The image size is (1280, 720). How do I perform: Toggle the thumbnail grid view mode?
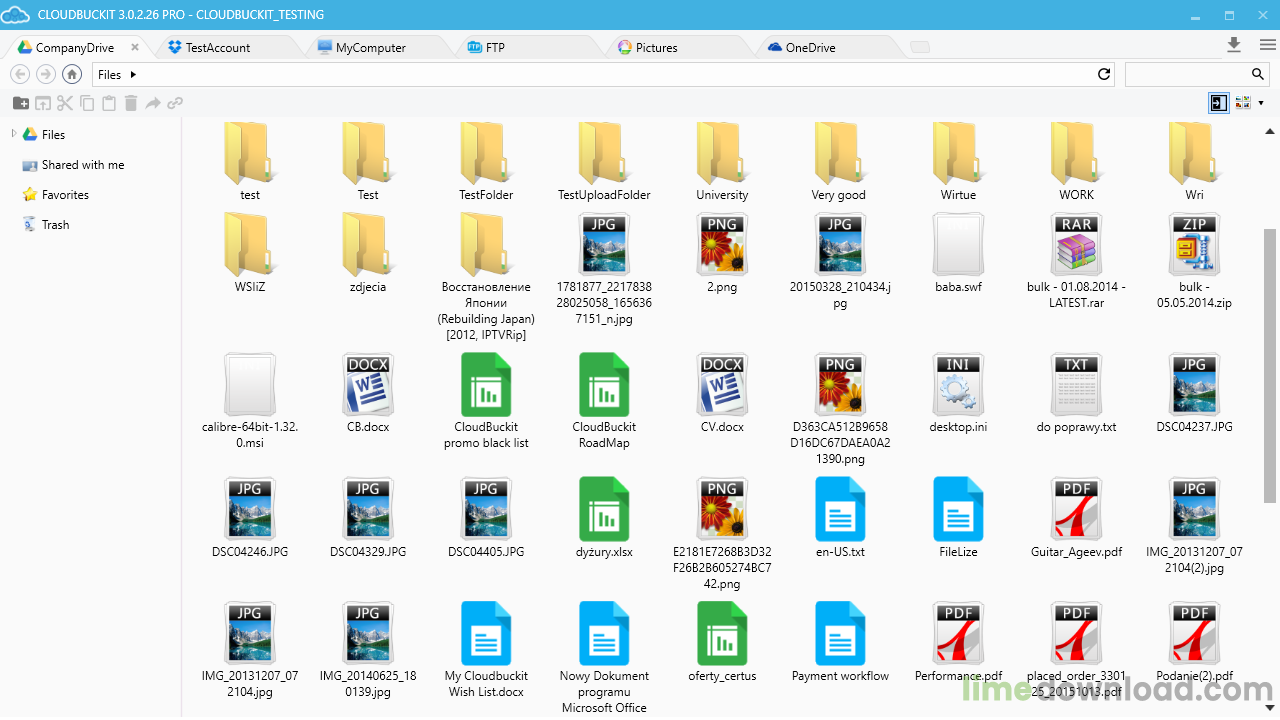pos(1242,102)
